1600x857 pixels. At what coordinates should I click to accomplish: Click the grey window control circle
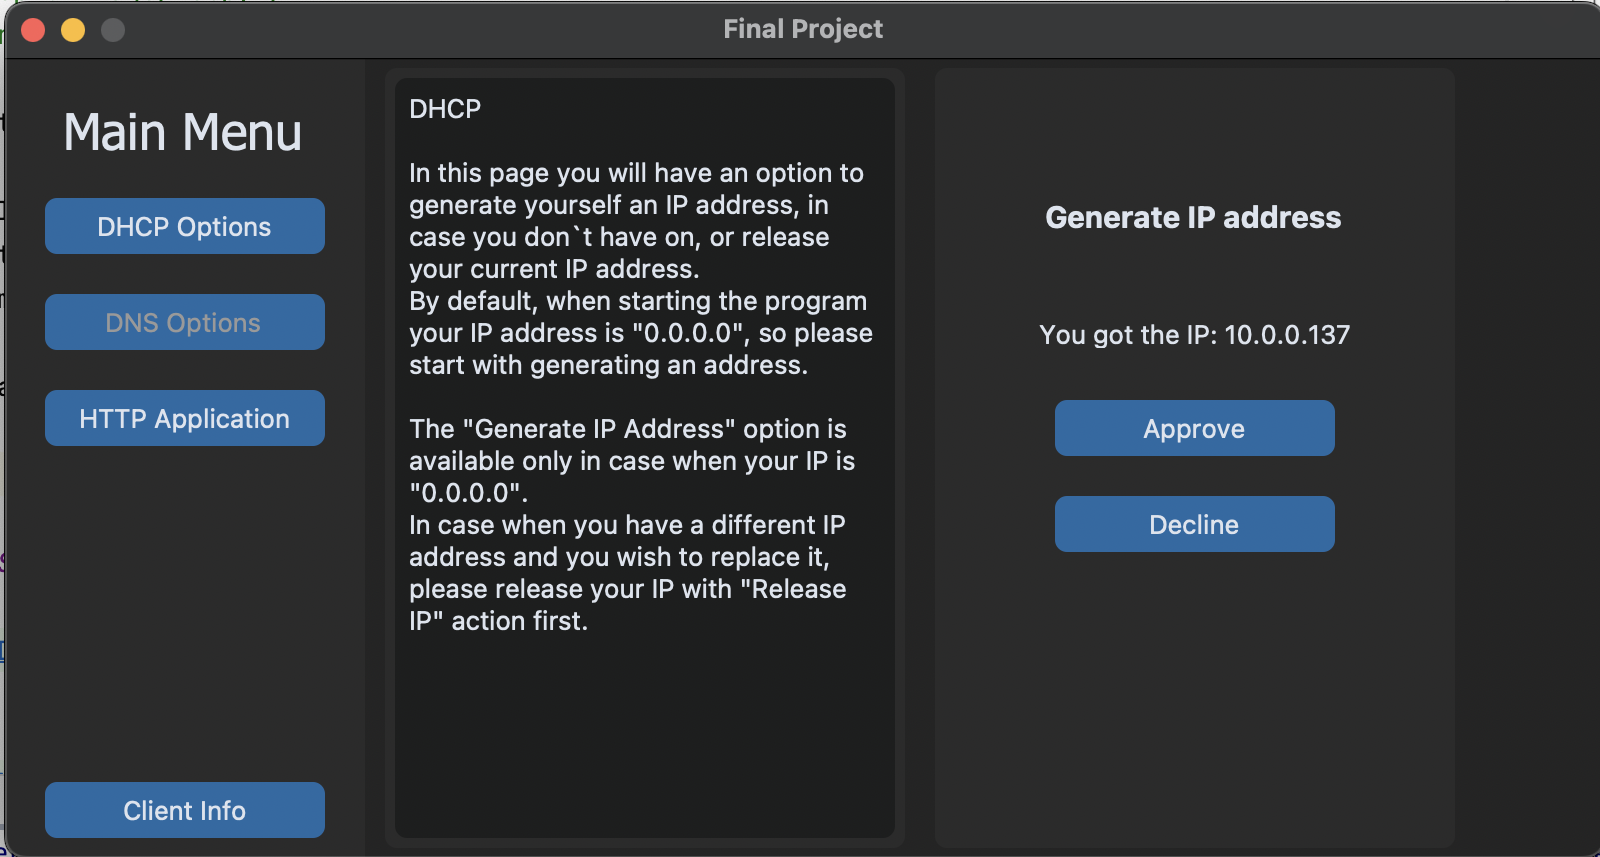114,30
